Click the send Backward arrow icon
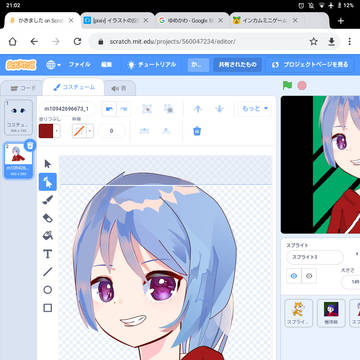The width and height of the screenshot is (360, 360). [x=219, y=109]
